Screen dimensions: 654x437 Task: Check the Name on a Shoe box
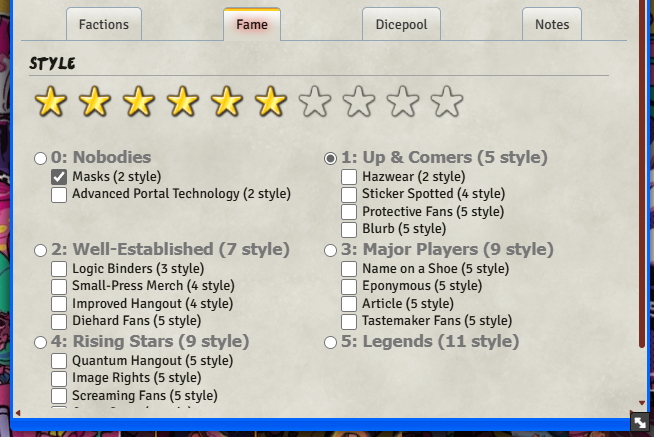(x=349, y=269)
